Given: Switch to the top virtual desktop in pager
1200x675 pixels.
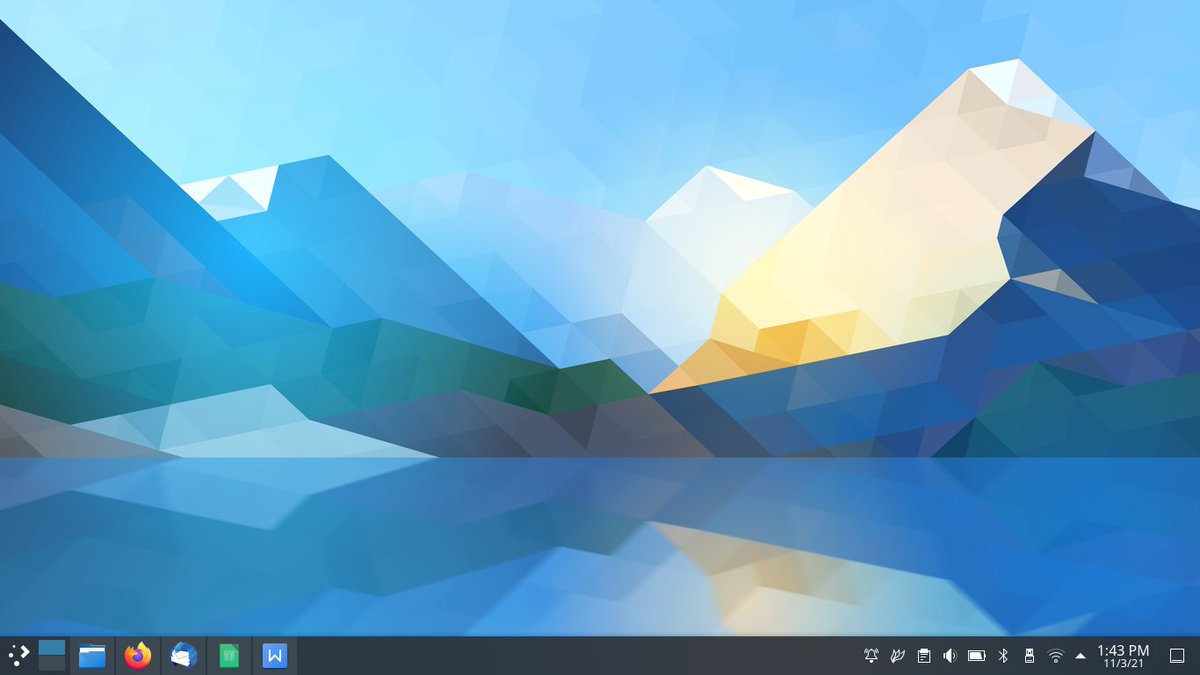Looking at the screenshot, I should (52, 648).
